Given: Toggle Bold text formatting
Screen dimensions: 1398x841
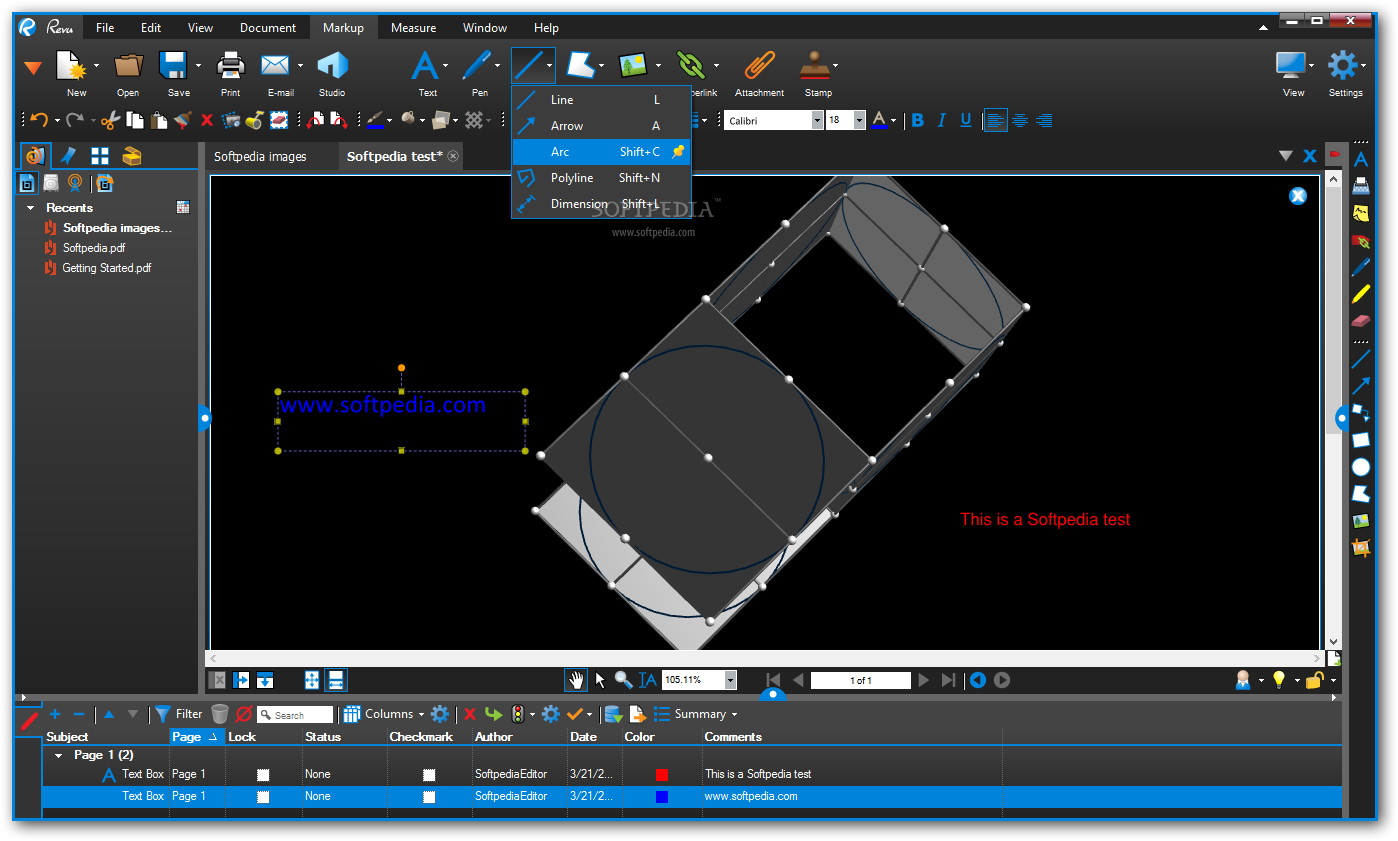Looking at the screenshot, I should [x=917, y=120].
